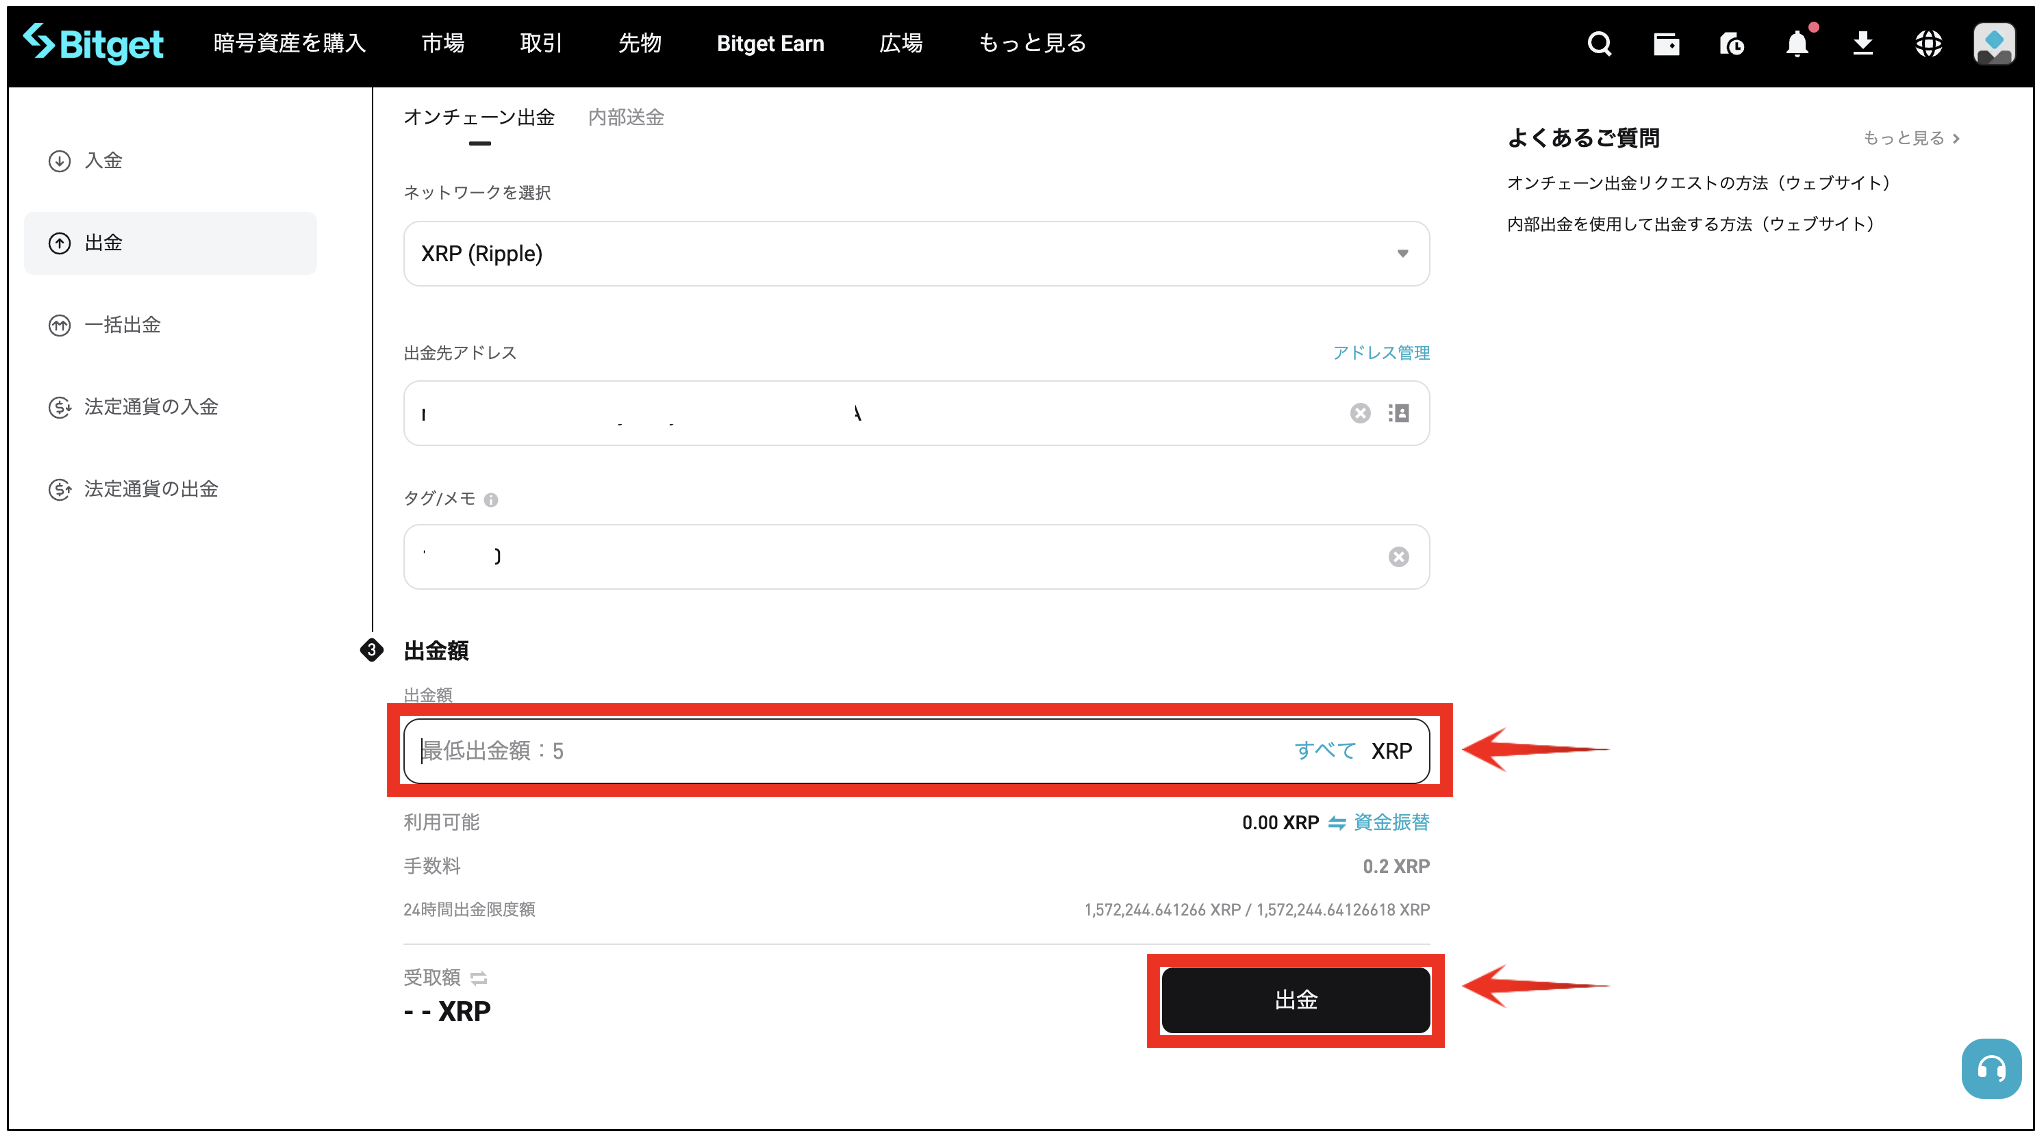Click the search magnifier icon

point(1599,44)
